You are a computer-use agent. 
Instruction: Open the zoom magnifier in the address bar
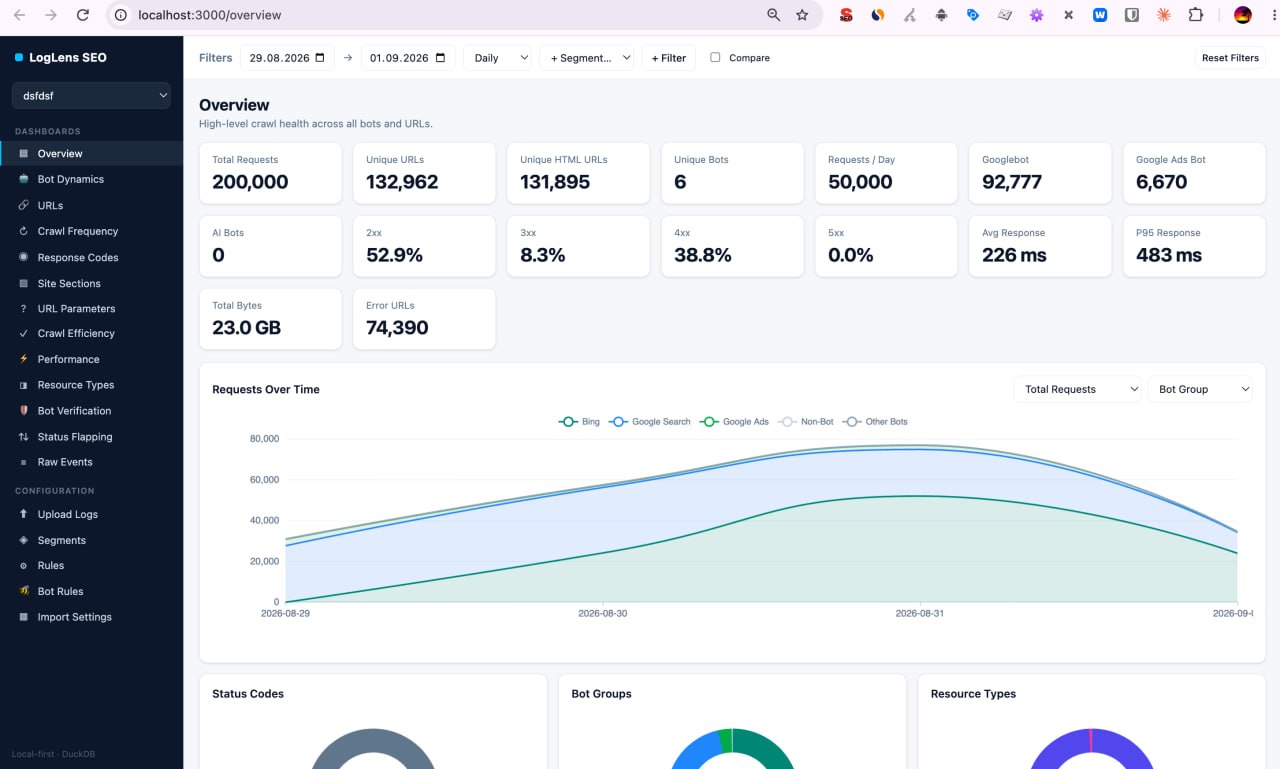click(x=773, y=15)
